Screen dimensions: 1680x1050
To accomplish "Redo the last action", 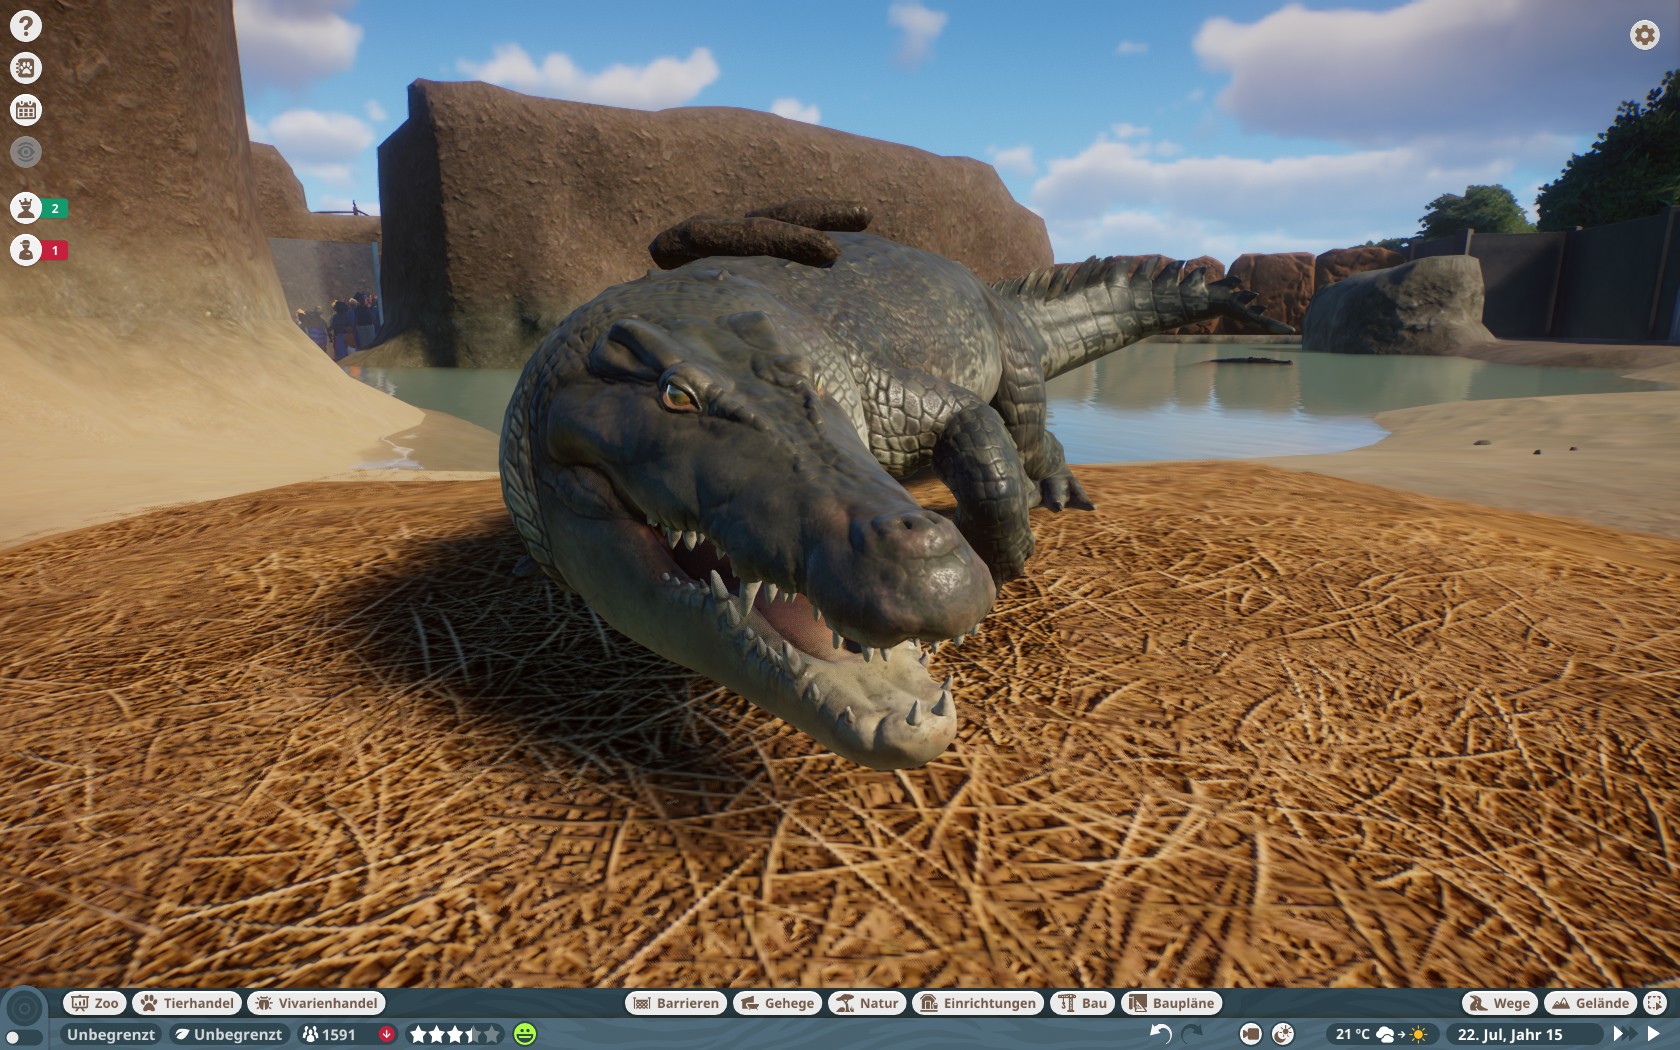I will [1193, 1034].
